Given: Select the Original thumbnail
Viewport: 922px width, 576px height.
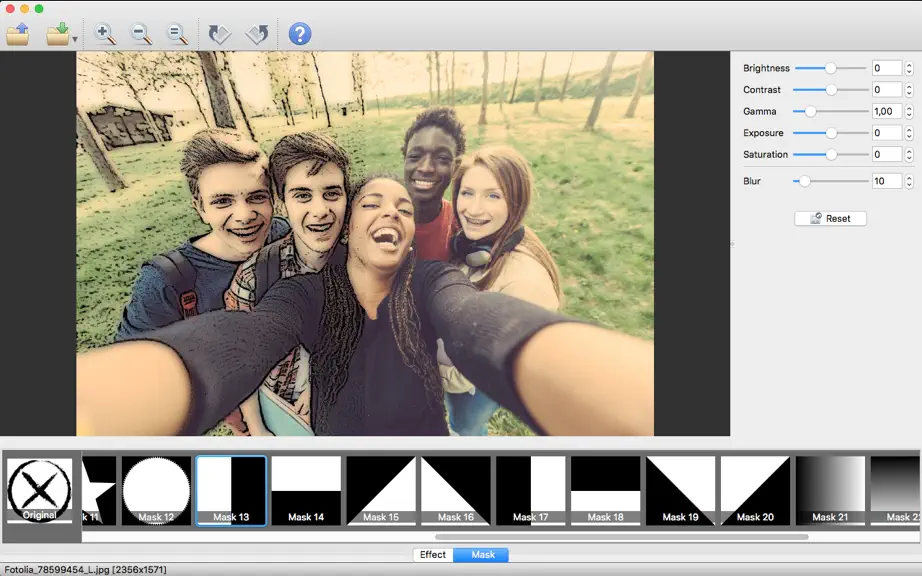Looking at the screenshot, I should [x=39, y=491].
